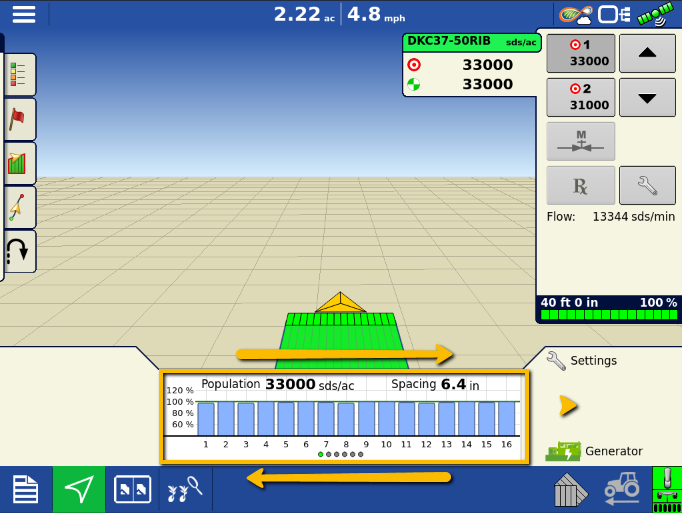Open the hamburger main menu

point(24,14)
